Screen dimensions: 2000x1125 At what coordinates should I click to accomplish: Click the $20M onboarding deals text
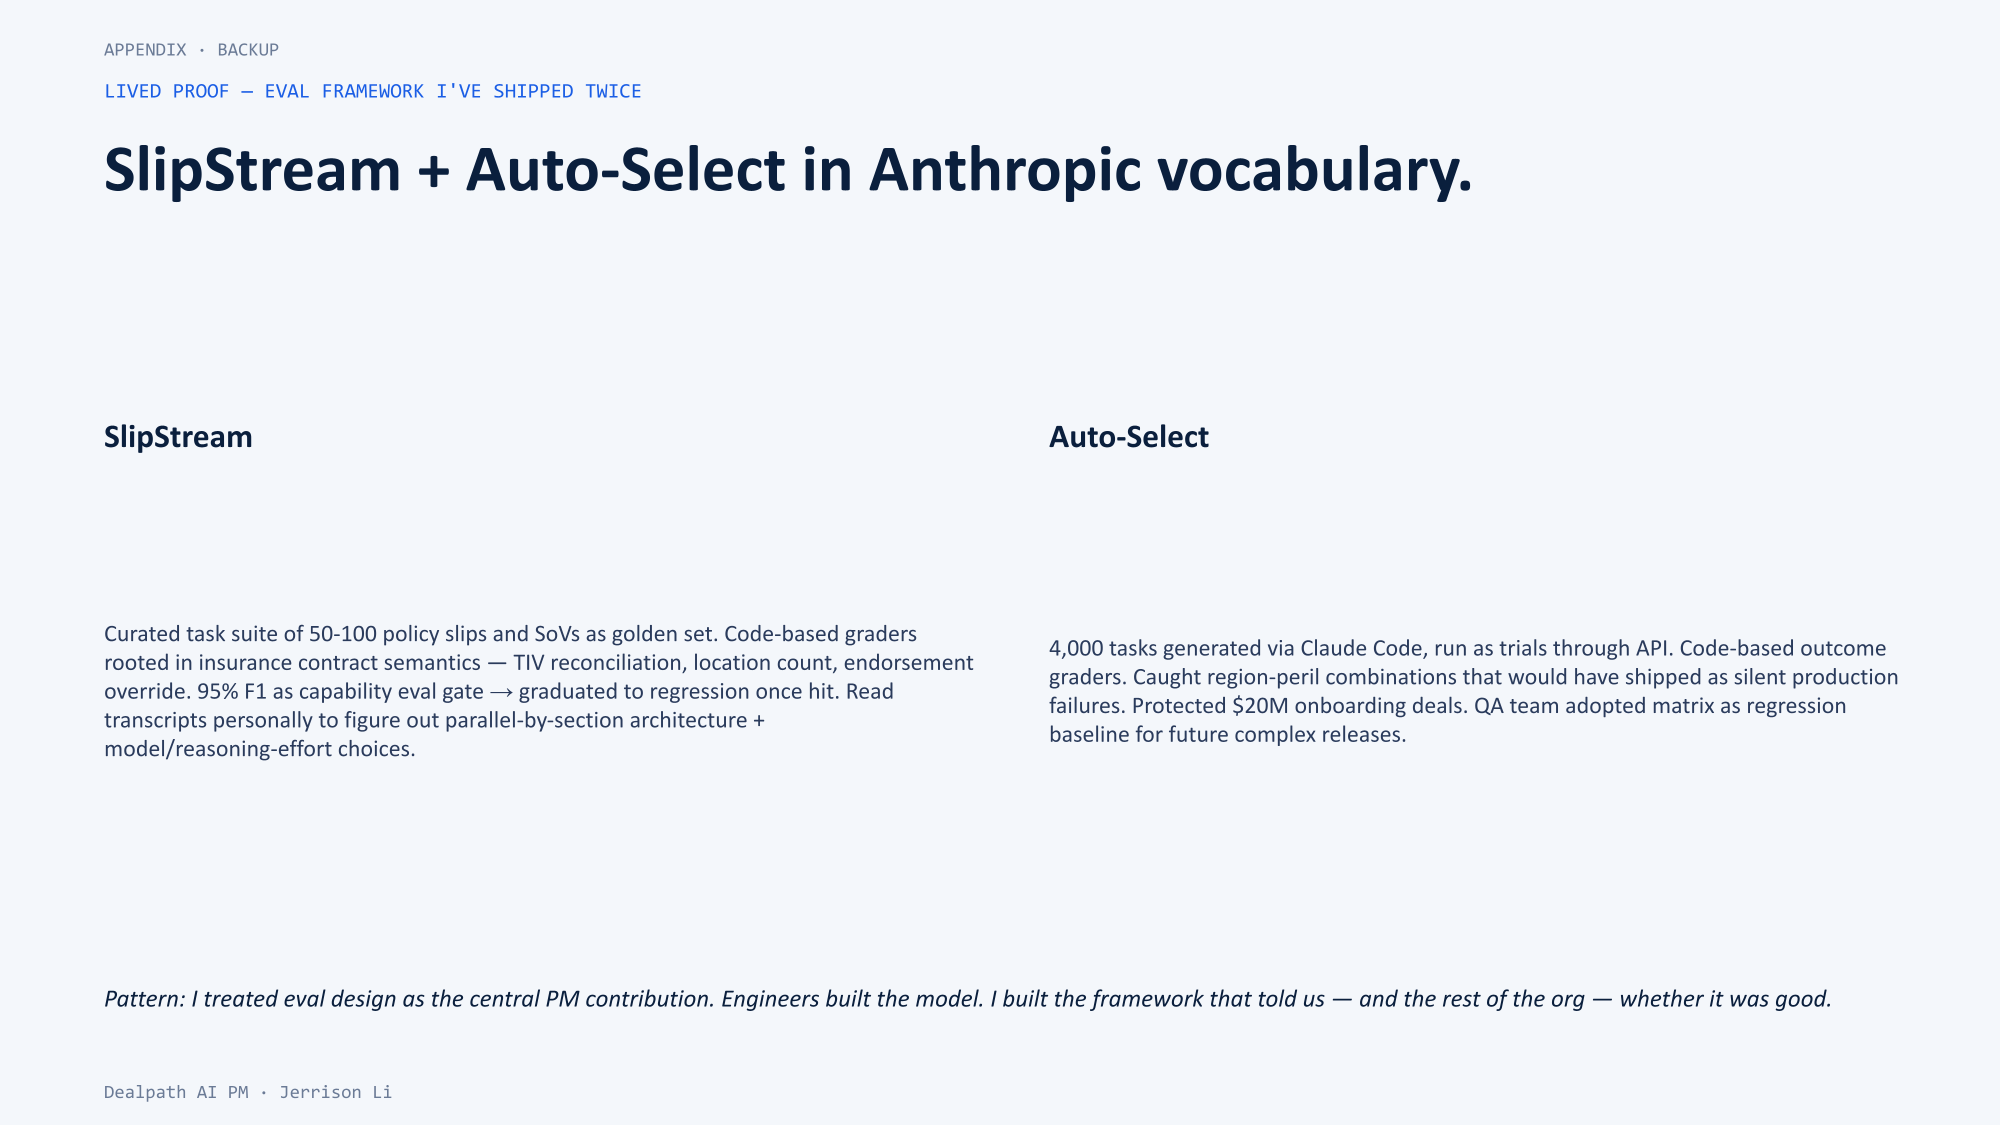[x=1346, y=706]
